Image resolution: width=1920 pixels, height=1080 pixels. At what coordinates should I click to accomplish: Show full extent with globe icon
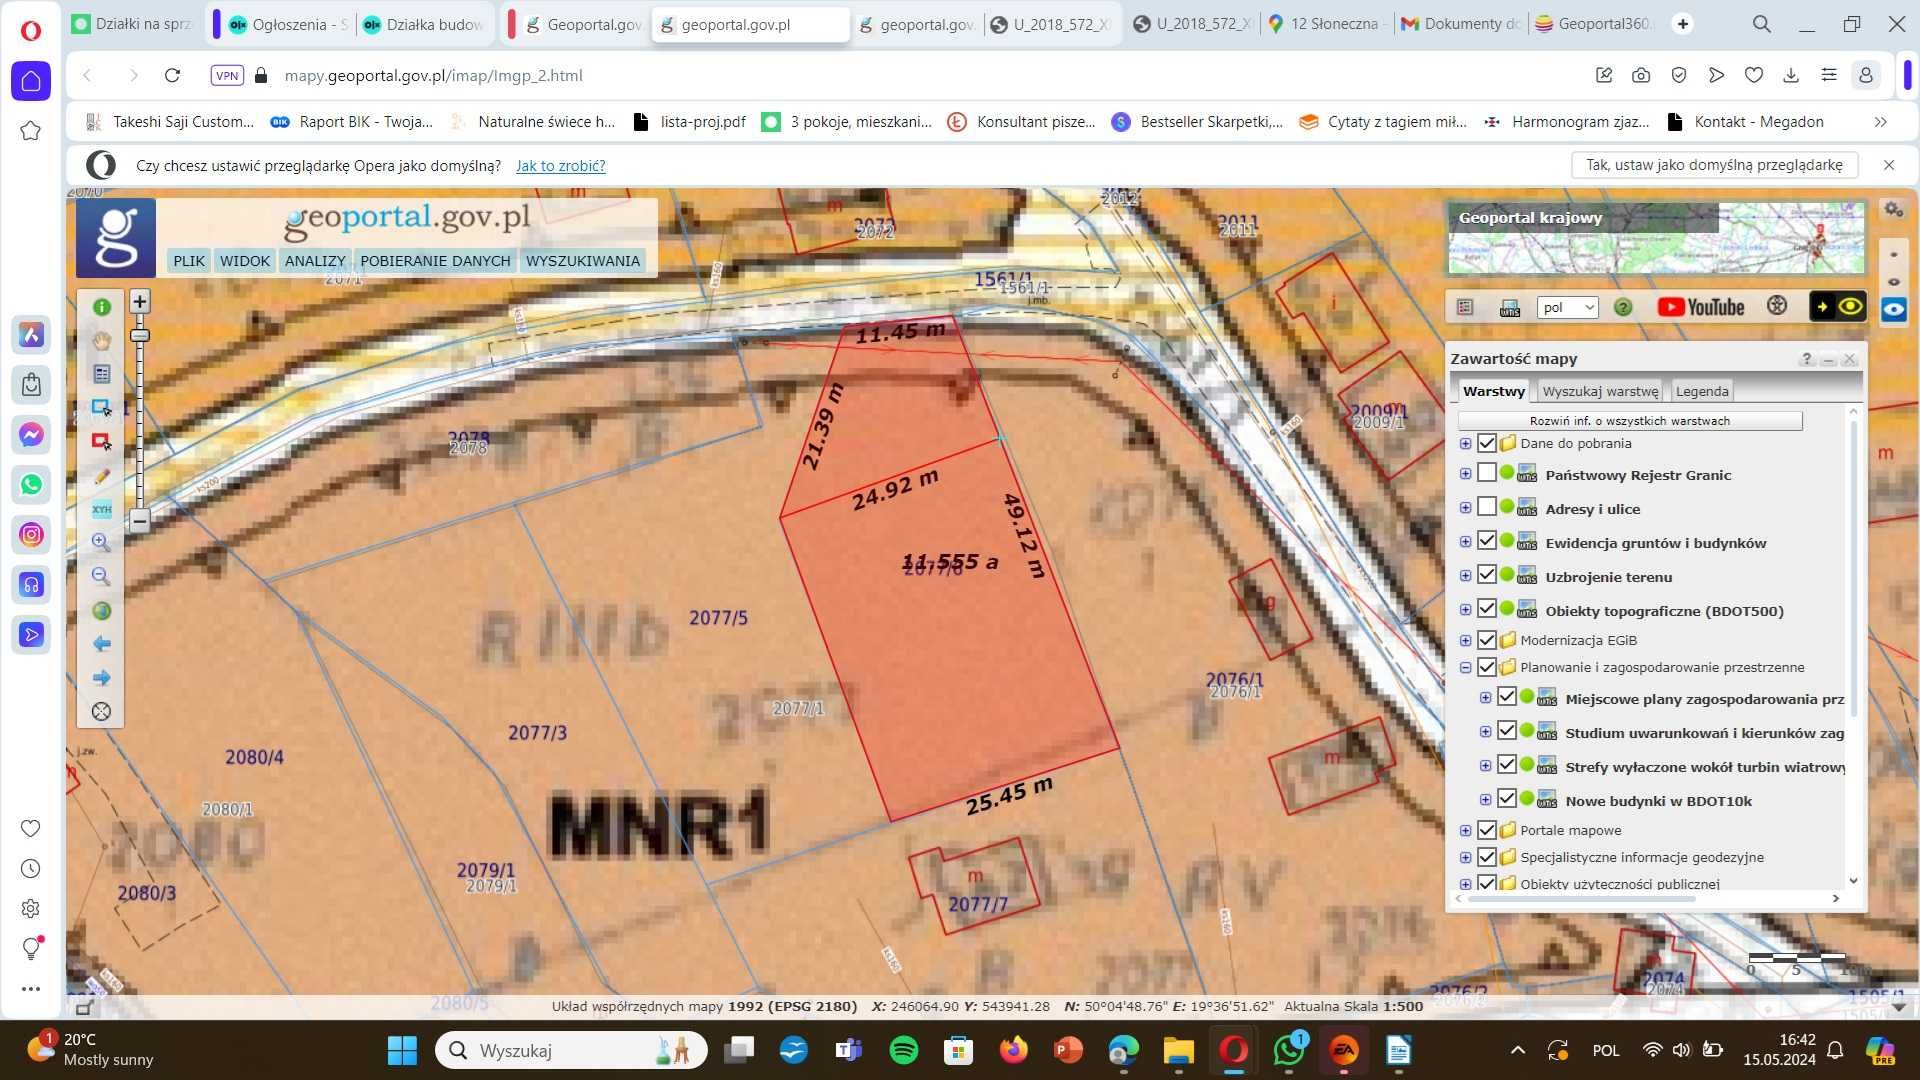tap(101, 611)
